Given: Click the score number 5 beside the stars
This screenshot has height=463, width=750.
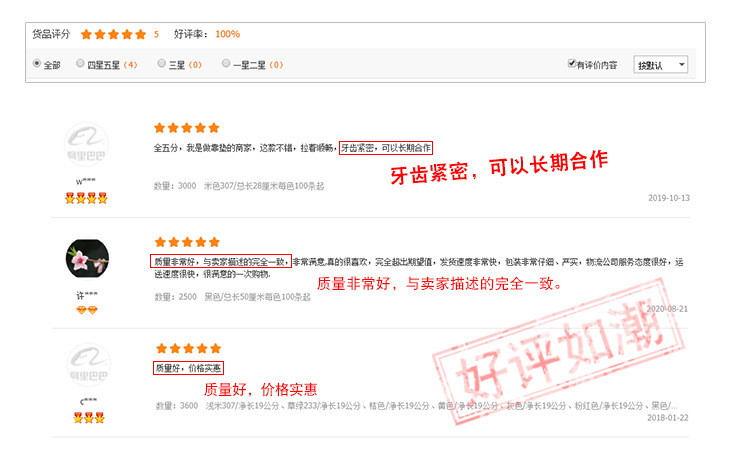Looking at the screenshot, I should click(x=156, y=34).
